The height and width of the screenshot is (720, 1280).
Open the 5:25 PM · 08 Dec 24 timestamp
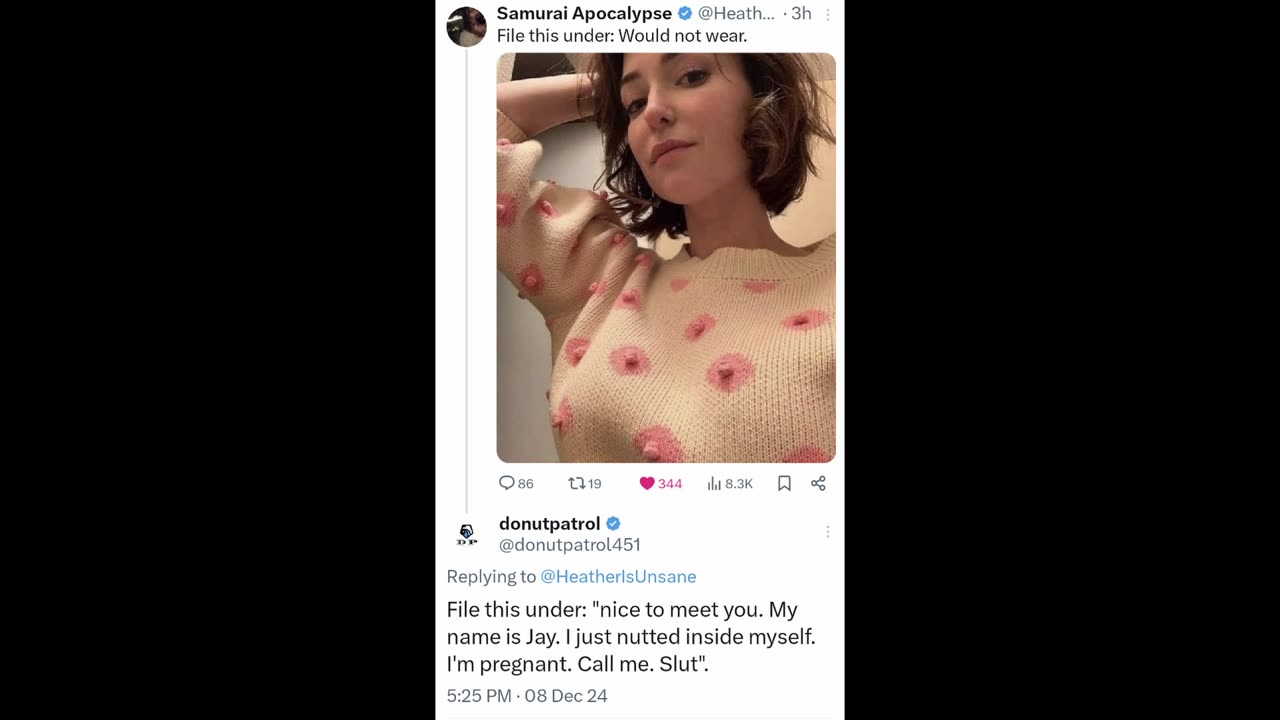point(527,695)
